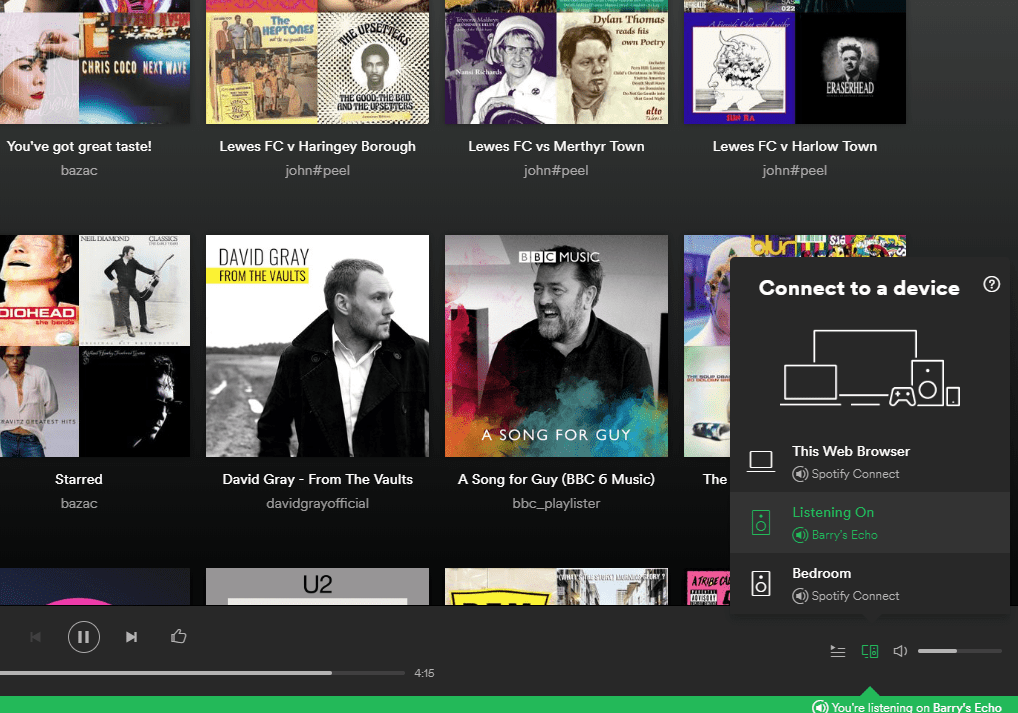
Task: Open the Starred playlist cover
Action: 95,345
